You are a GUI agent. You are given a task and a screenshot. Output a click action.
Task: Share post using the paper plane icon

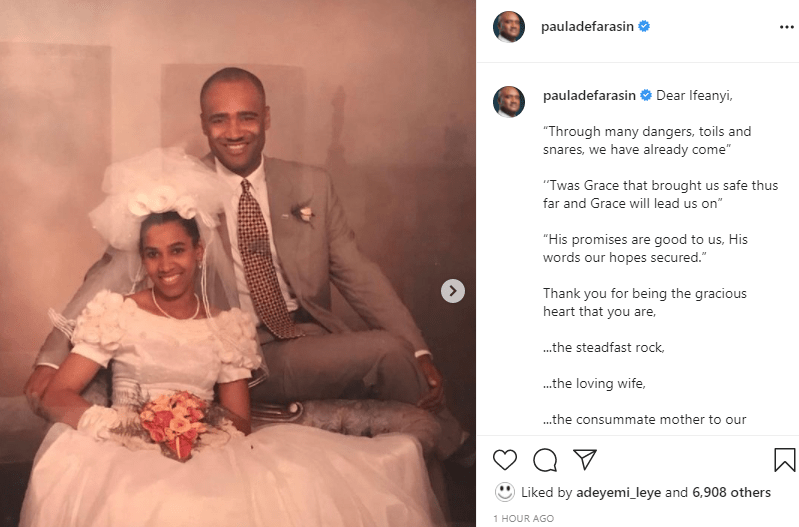pyautogui.click(x=584, y=459)
